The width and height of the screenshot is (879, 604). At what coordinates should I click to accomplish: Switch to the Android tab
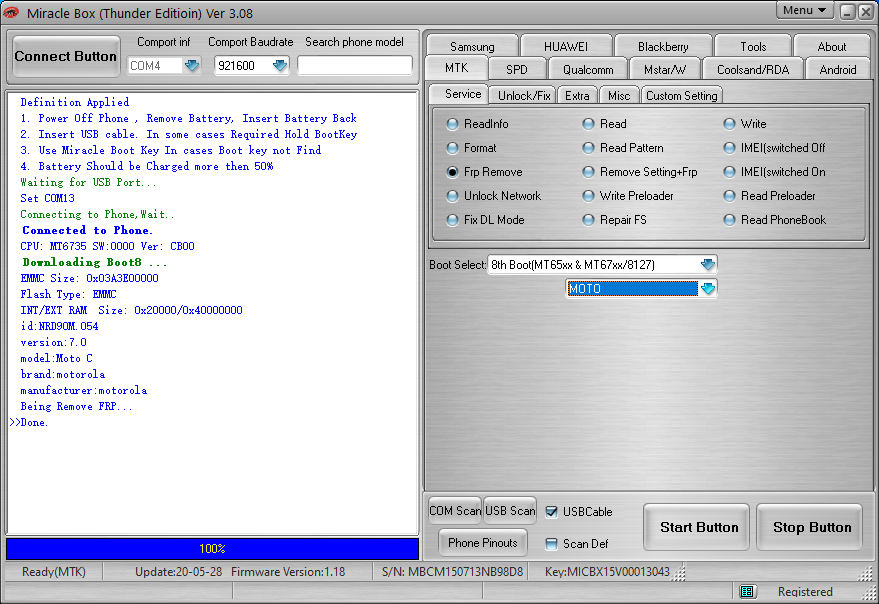[x=838, y=70]
